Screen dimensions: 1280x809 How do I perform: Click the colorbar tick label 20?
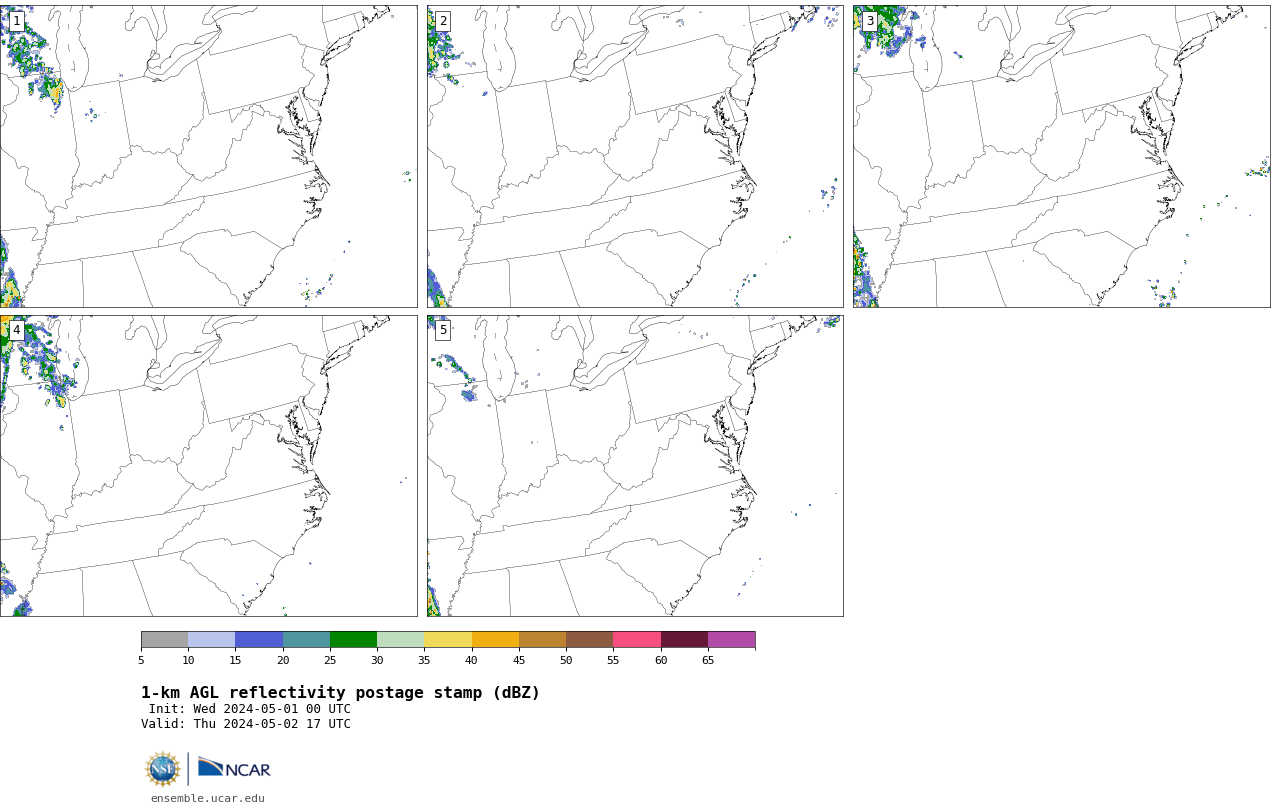283,660
